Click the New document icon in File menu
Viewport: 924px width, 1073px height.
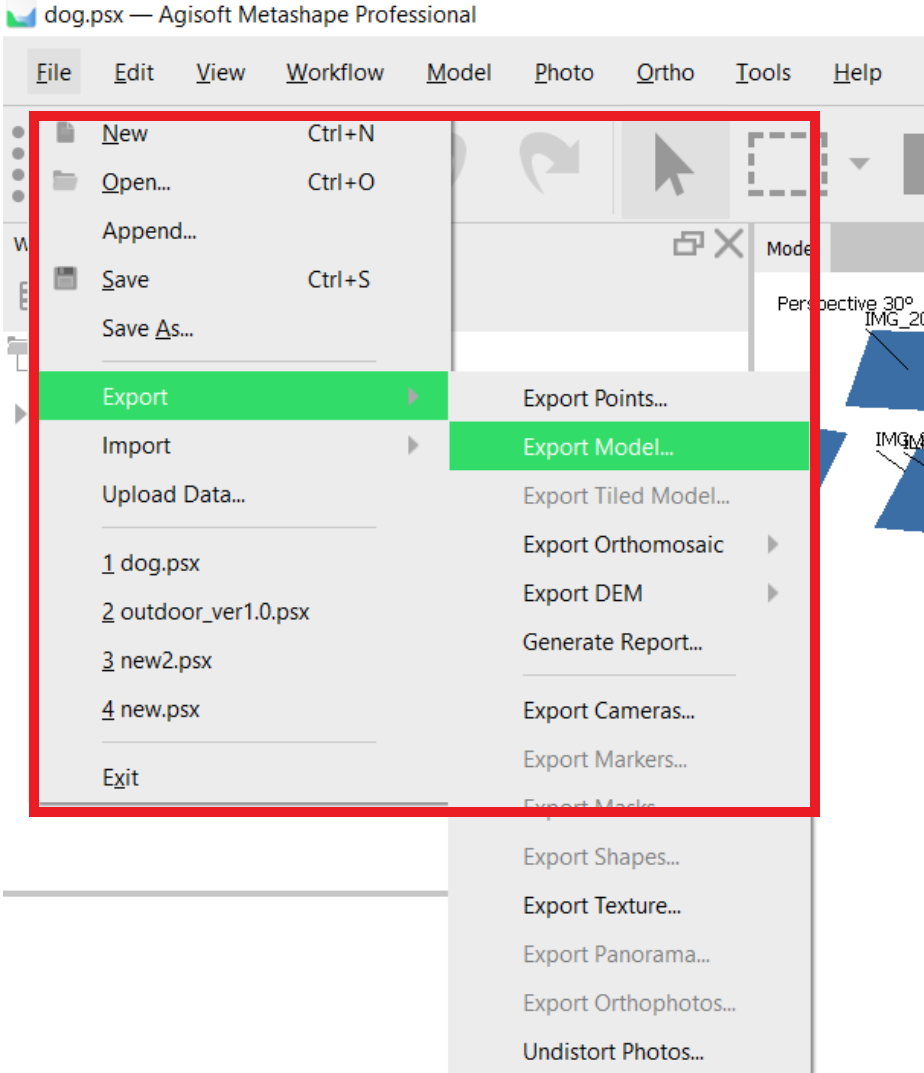[x=66, y=133]
